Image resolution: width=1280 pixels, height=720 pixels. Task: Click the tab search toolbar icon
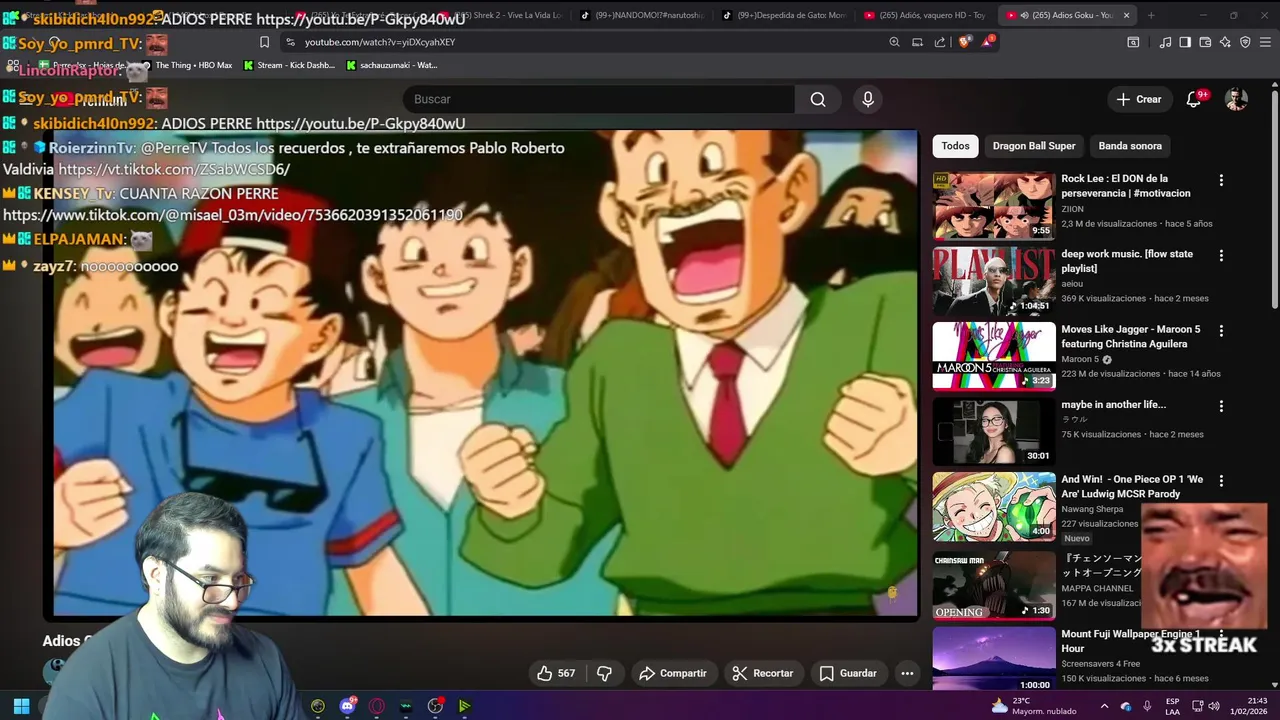[x=1133, y=42]
